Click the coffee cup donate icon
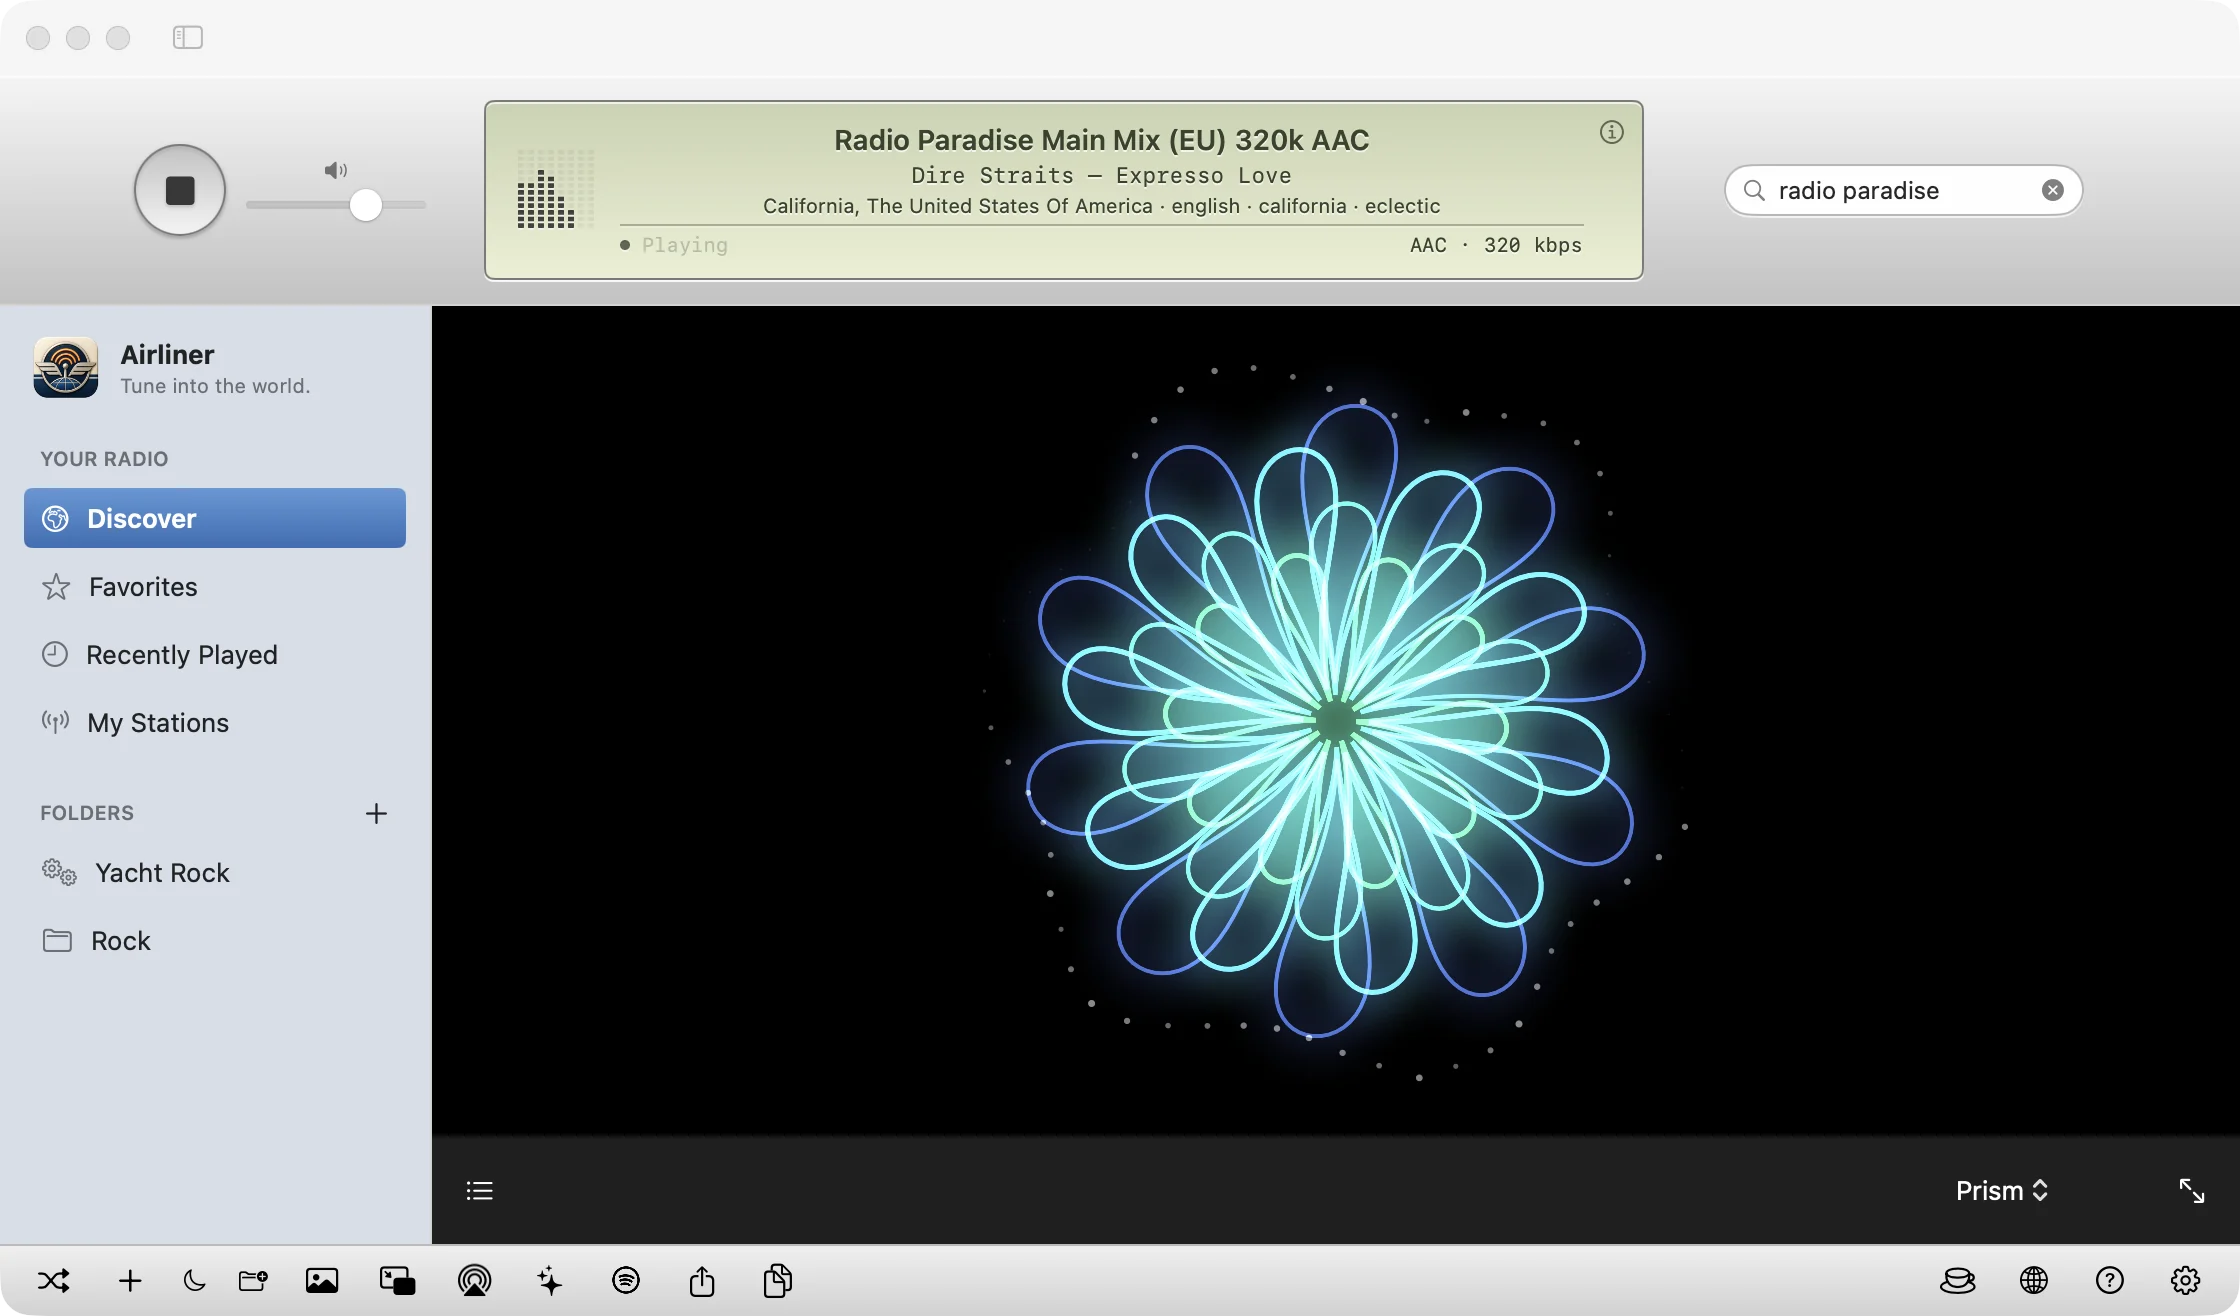The height and width of the screenshot is (1316, 2240). pyautogui.click(x=1958, y=1280)
